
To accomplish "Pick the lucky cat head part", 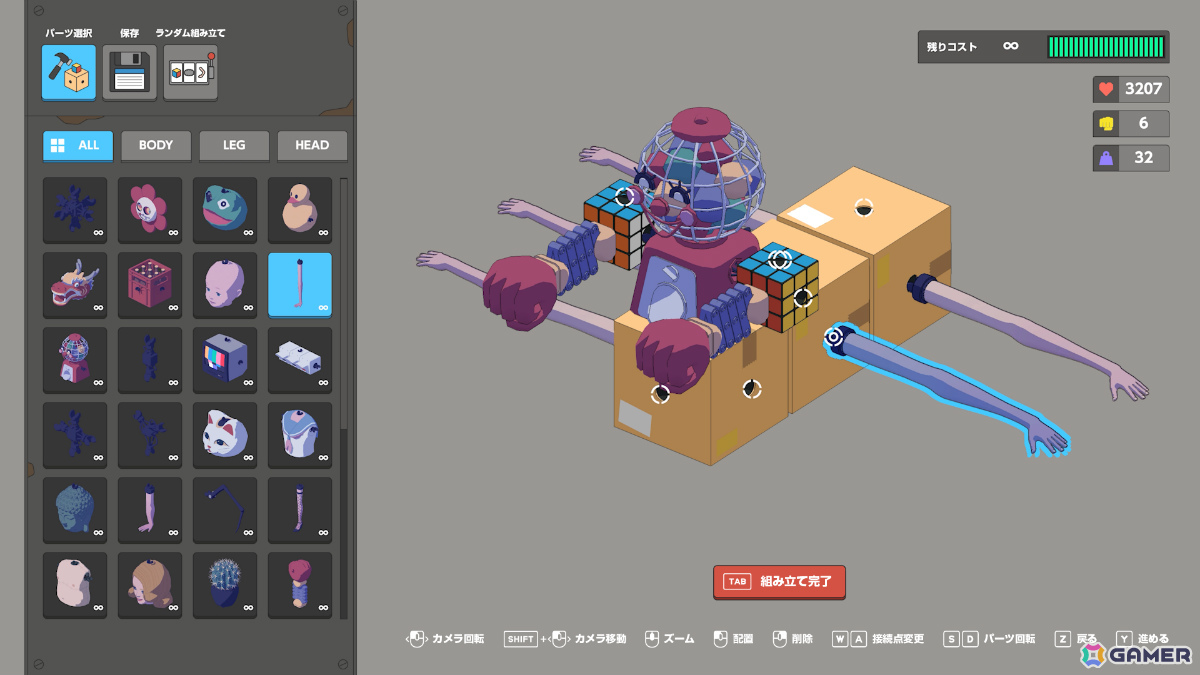I will click(225, 435).
